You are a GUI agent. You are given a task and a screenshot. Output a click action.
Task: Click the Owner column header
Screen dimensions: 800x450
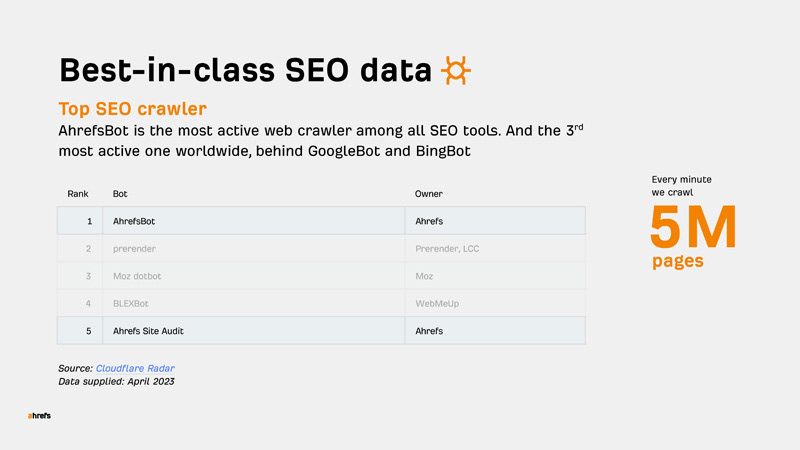429,194
